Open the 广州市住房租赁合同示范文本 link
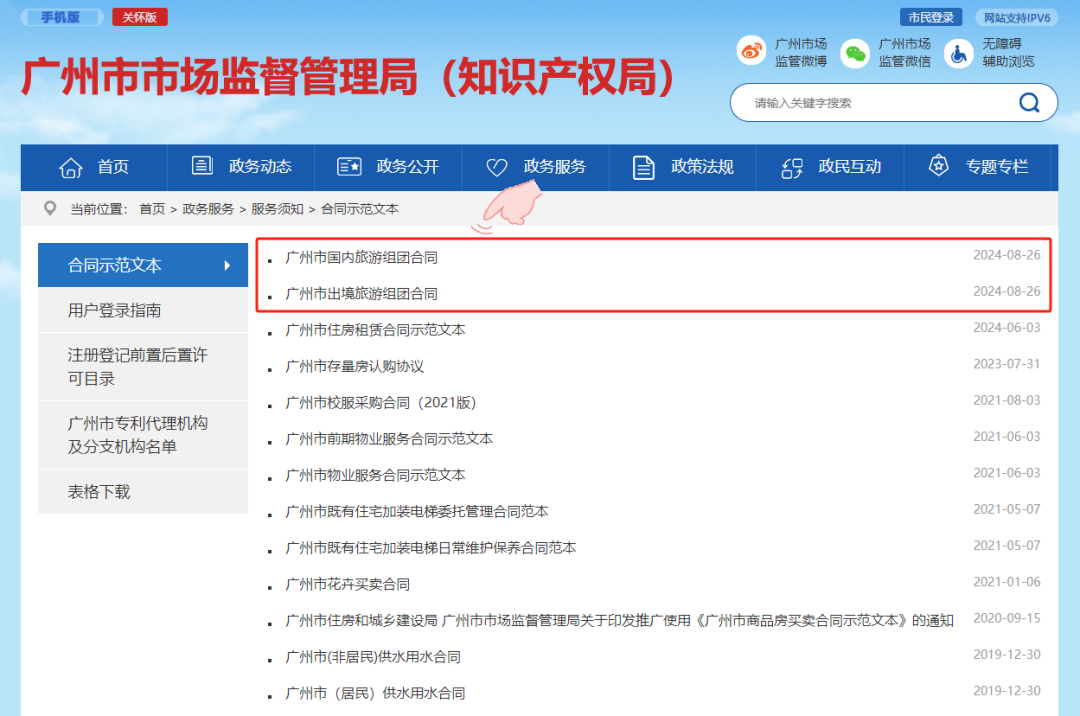1080x716 pixels. (375, 329)
